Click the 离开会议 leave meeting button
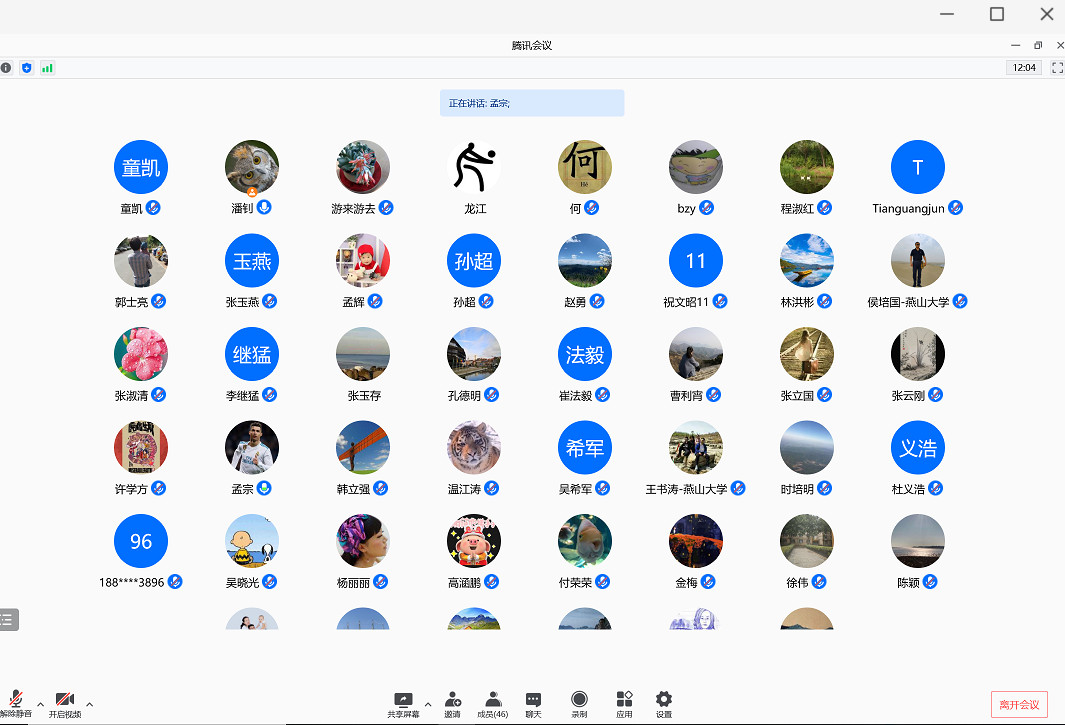The height and width of the screenshot is (725, 1065). [x=1019, y=704]
